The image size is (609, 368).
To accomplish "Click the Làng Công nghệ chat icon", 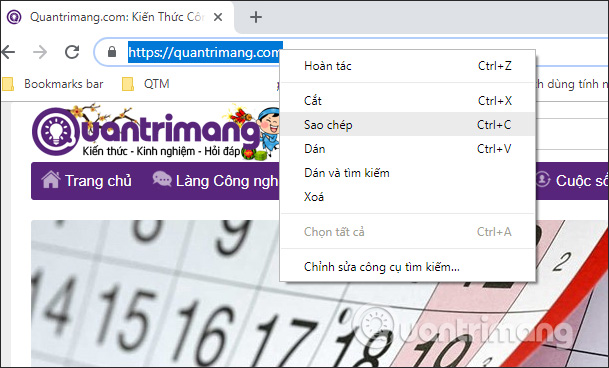I will coord(162,179).
